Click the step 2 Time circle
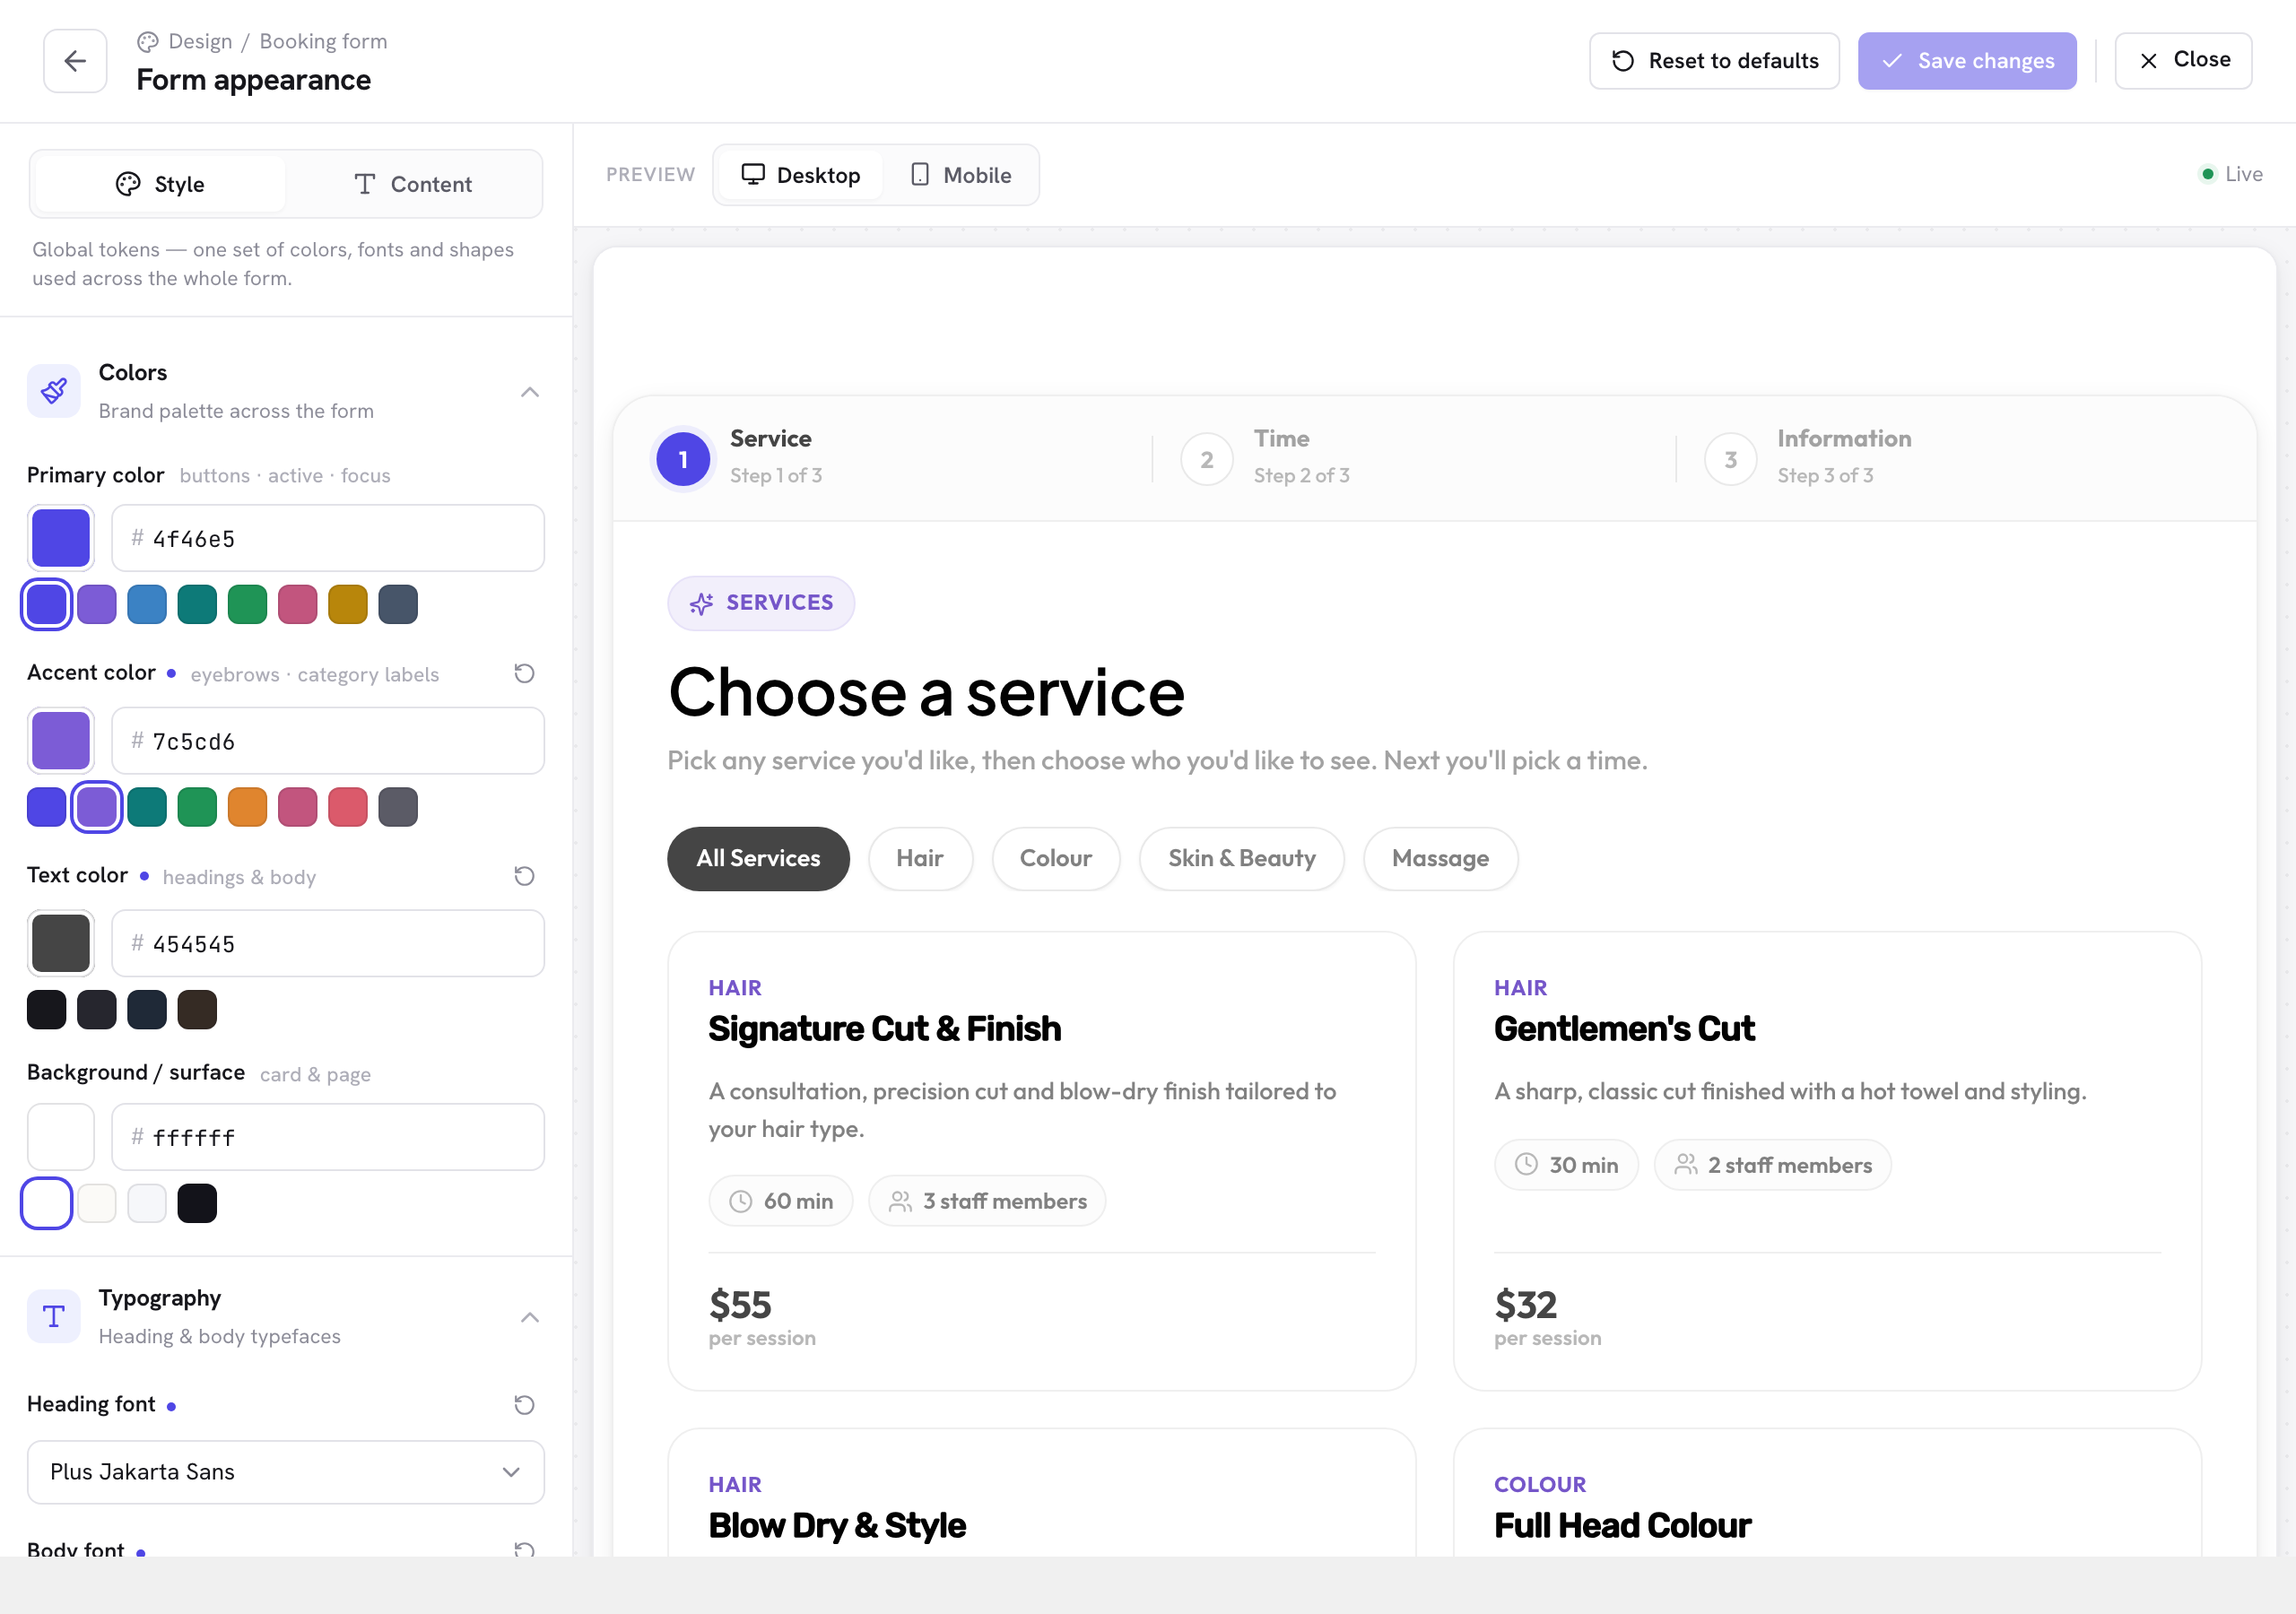Screen dimensions: 2296x1614 [x=1207, y=459]
